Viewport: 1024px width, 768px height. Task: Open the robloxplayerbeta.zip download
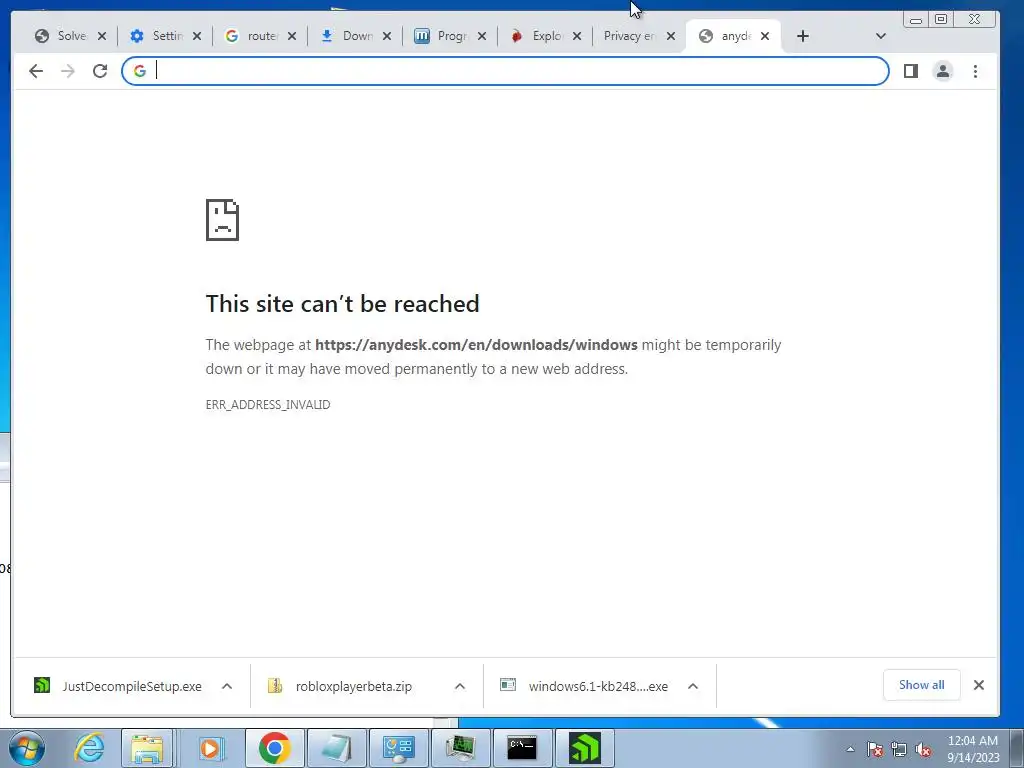tap(353, 686)
